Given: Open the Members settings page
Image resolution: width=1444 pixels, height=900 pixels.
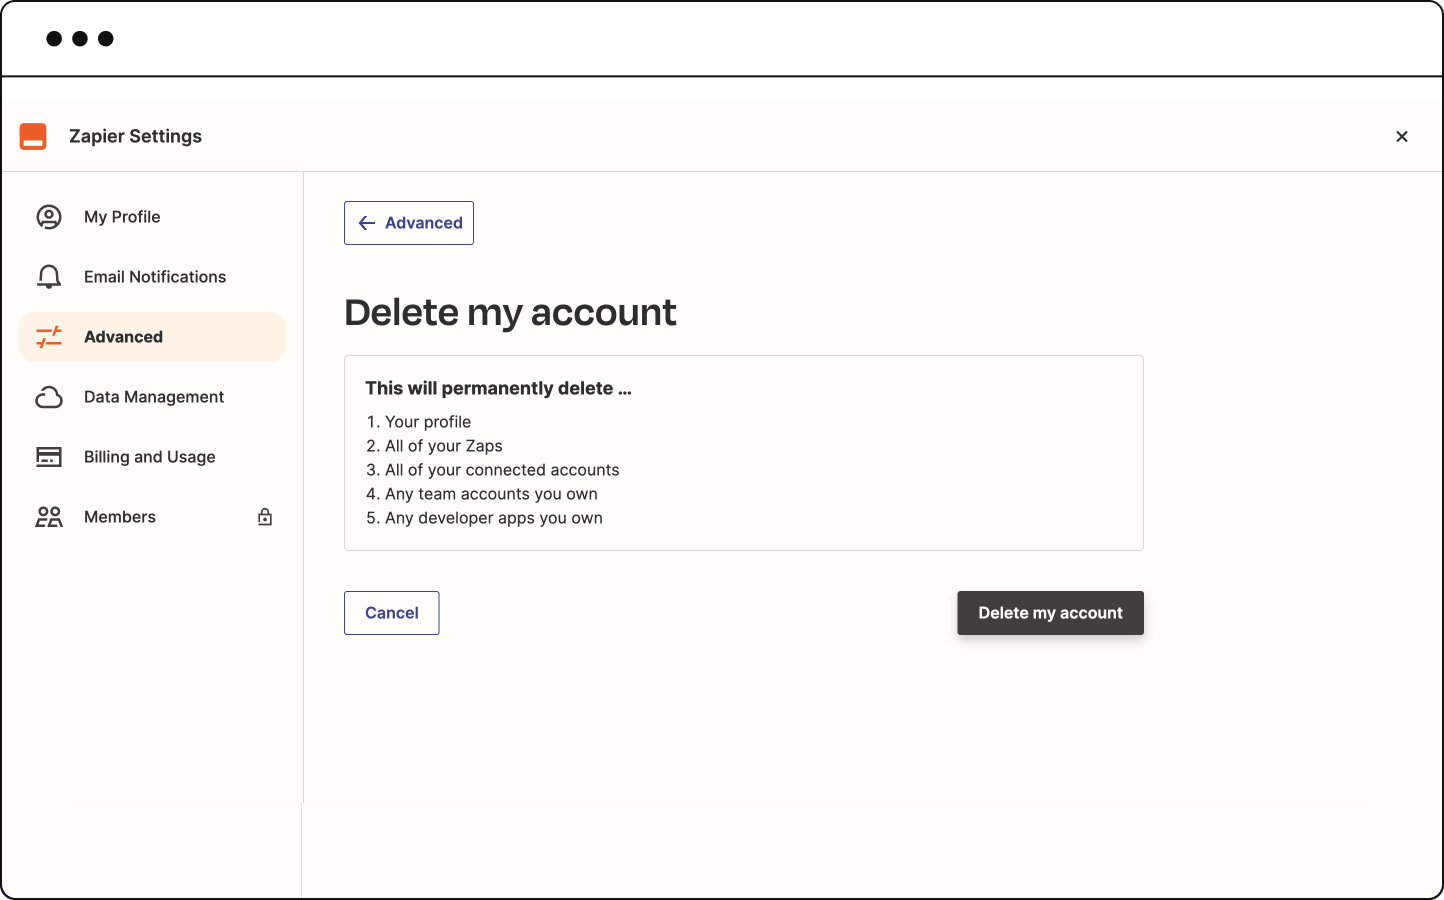Looking at the screenshot, I should 152,517.
